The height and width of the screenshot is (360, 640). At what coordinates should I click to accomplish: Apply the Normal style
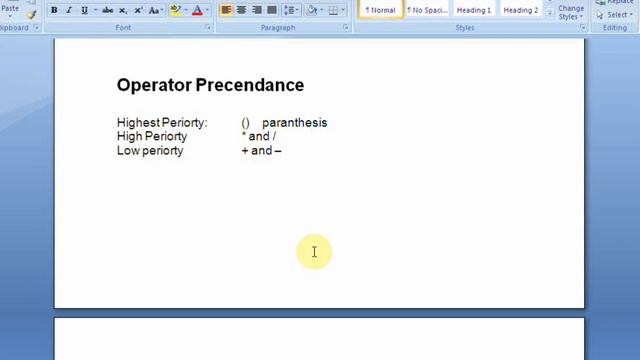tap(380, 9)
